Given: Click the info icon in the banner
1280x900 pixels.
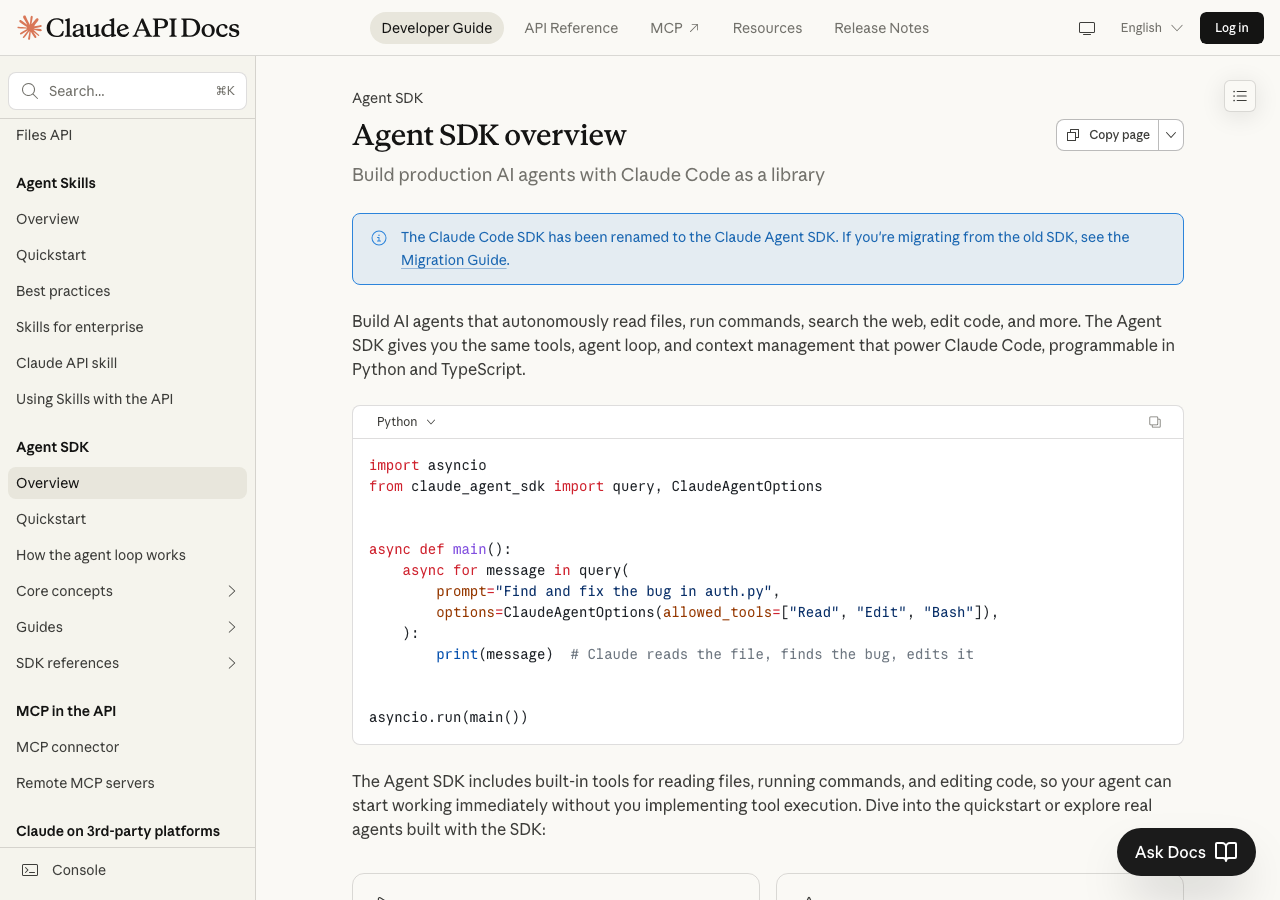Looking at the screenshot, I should pos(379,238).
